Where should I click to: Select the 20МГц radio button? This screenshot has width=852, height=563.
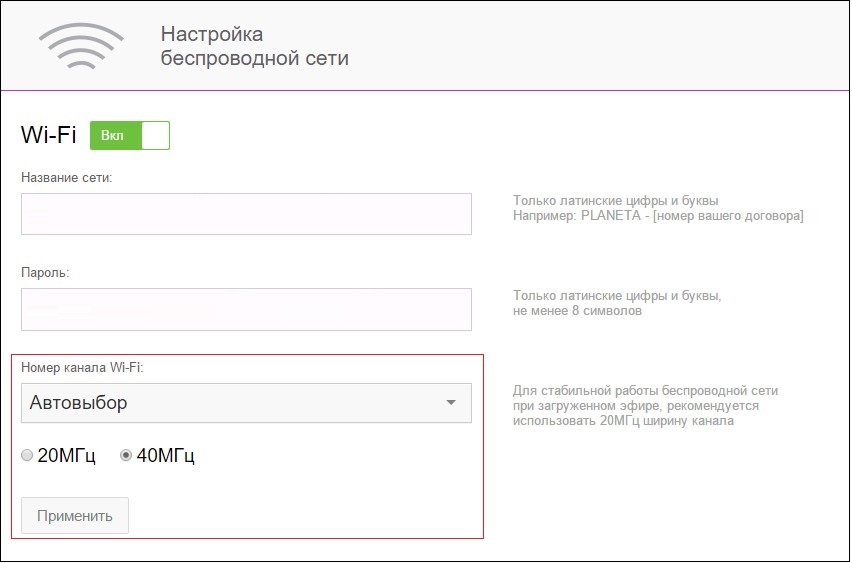[28, 456]
